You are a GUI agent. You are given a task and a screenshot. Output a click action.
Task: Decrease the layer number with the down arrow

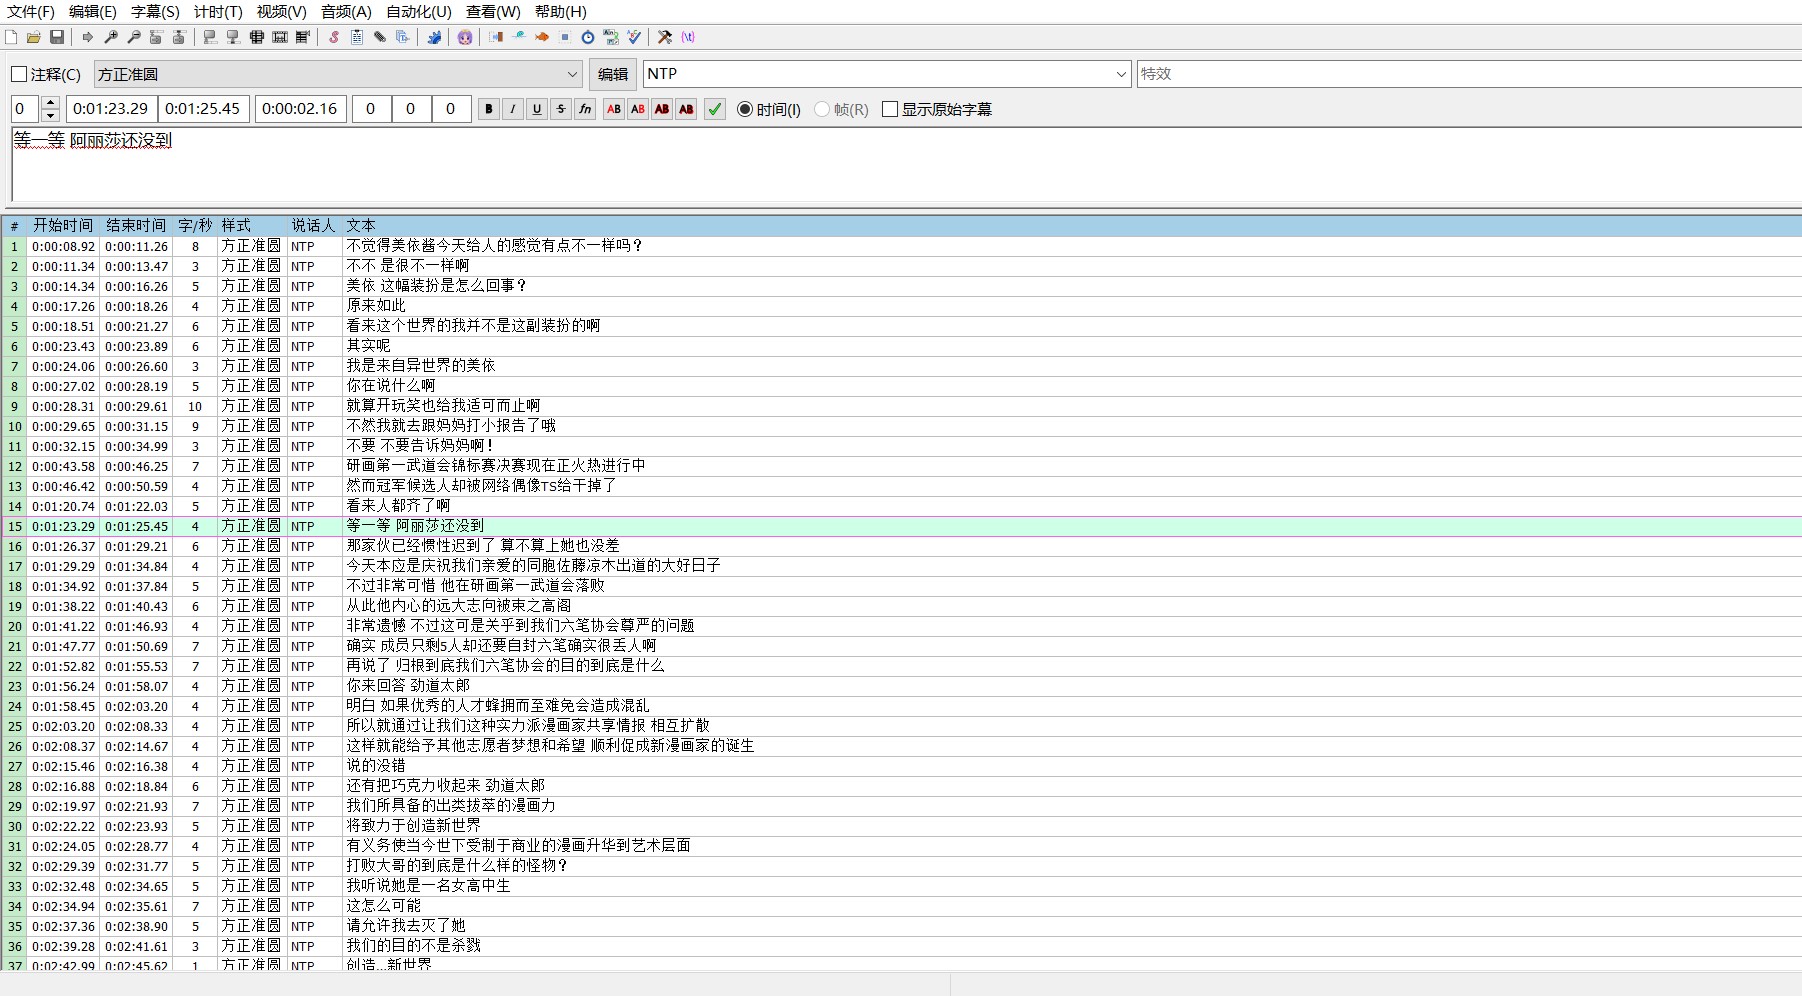click(x=51, y=116)
